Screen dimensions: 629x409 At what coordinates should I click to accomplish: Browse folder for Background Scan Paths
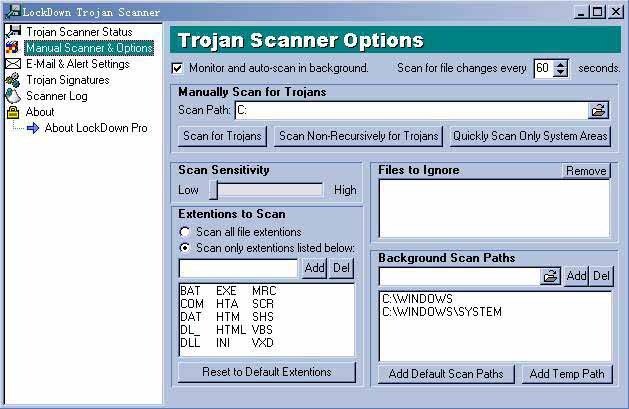[x=549, y=275]
